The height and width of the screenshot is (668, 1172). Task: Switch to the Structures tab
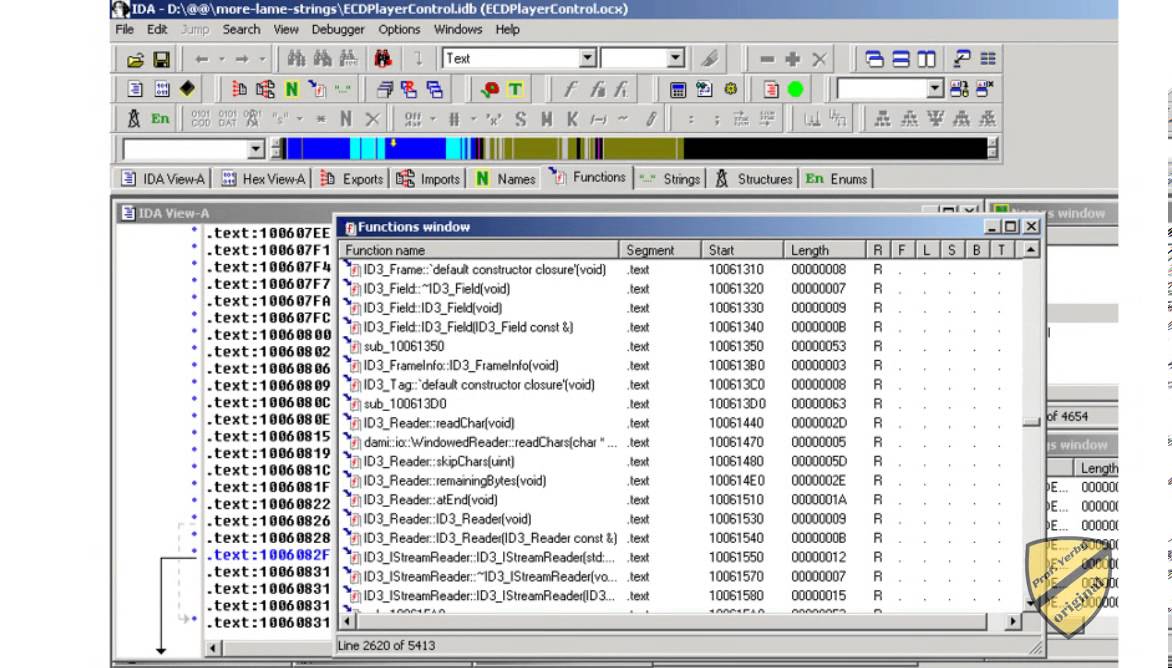753,179
